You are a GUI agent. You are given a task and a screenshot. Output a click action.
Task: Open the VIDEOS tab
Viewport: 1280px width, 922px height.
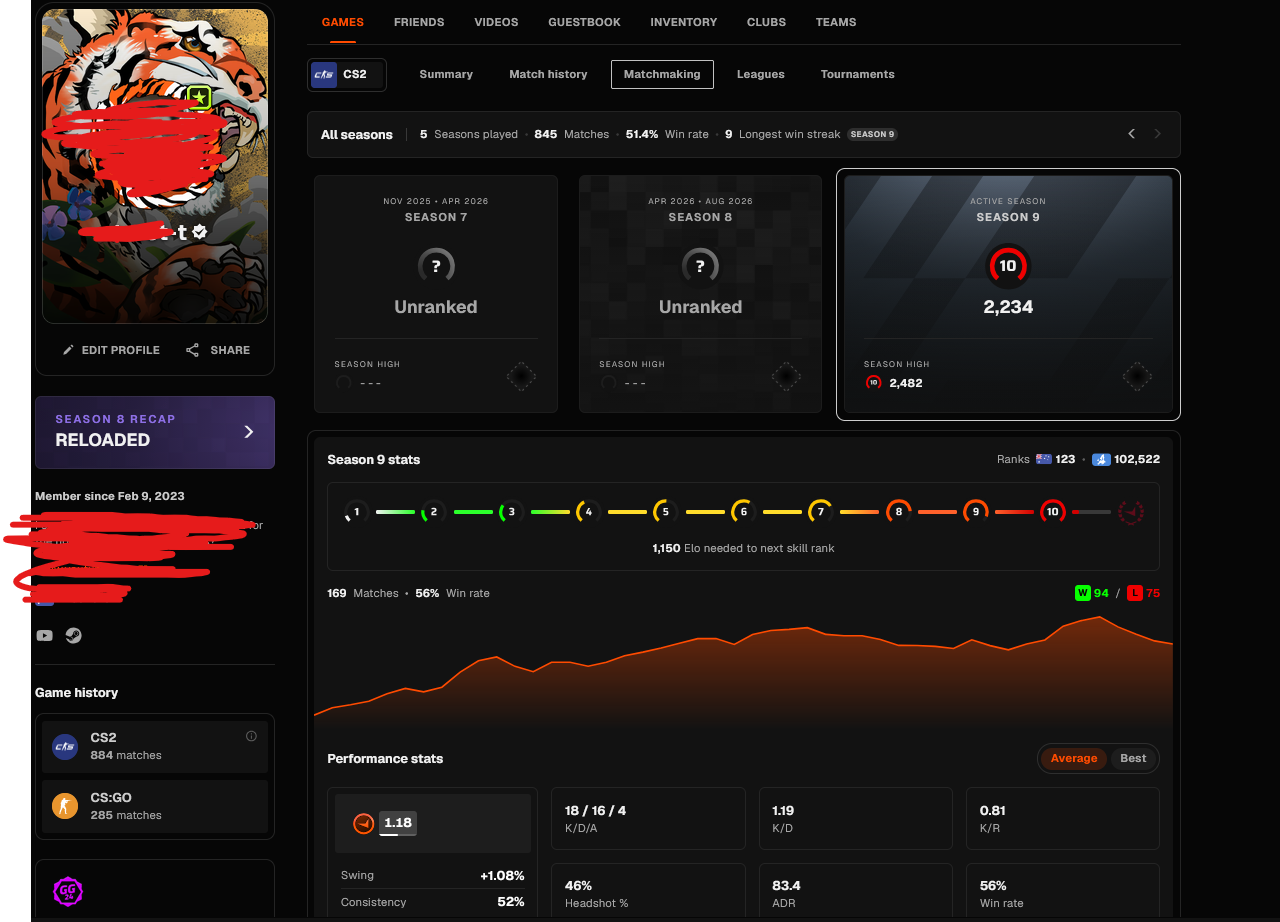[x=496, y=22]
